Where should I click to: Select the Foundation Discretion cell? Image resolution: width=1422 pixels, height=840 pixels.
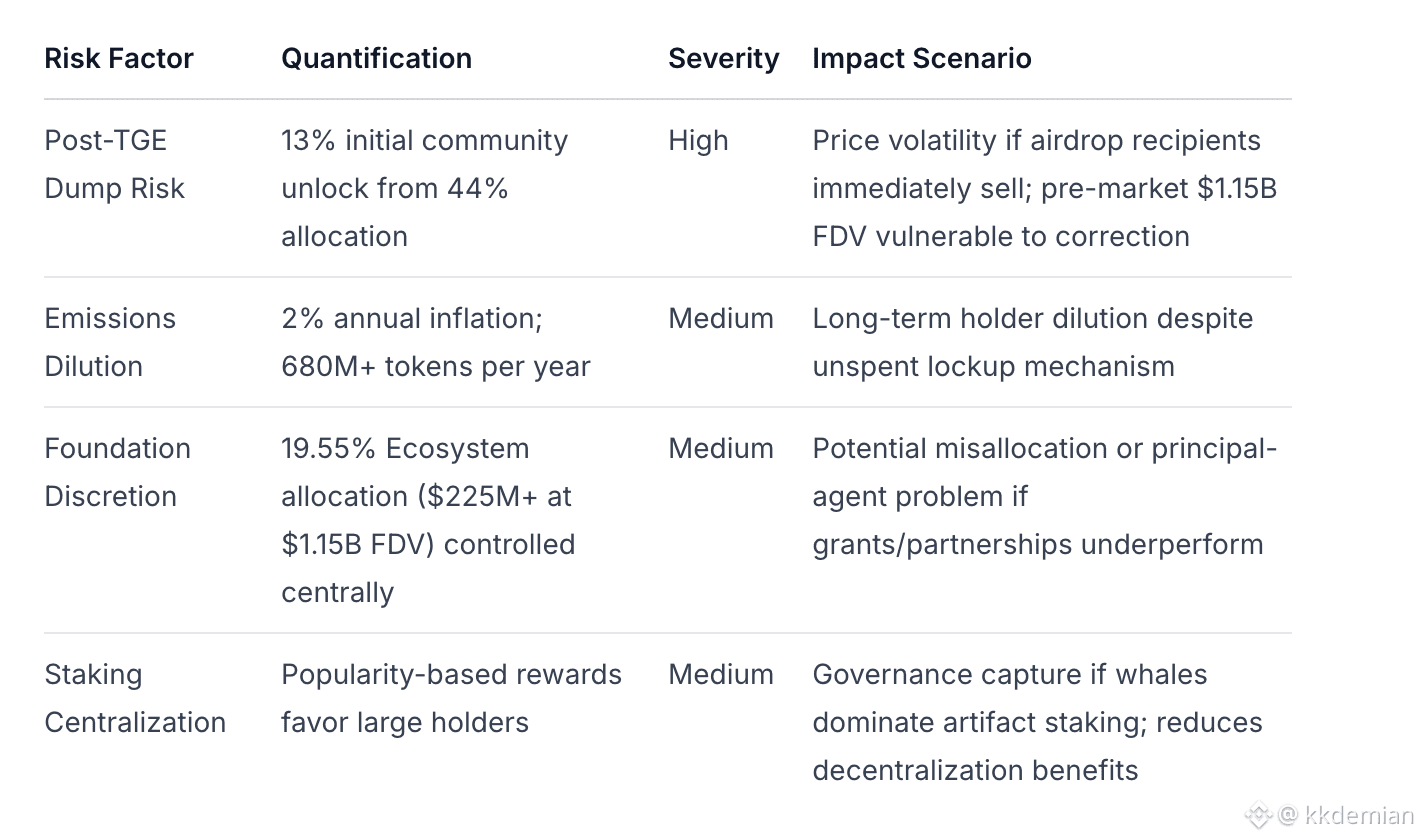click(117, 472)
